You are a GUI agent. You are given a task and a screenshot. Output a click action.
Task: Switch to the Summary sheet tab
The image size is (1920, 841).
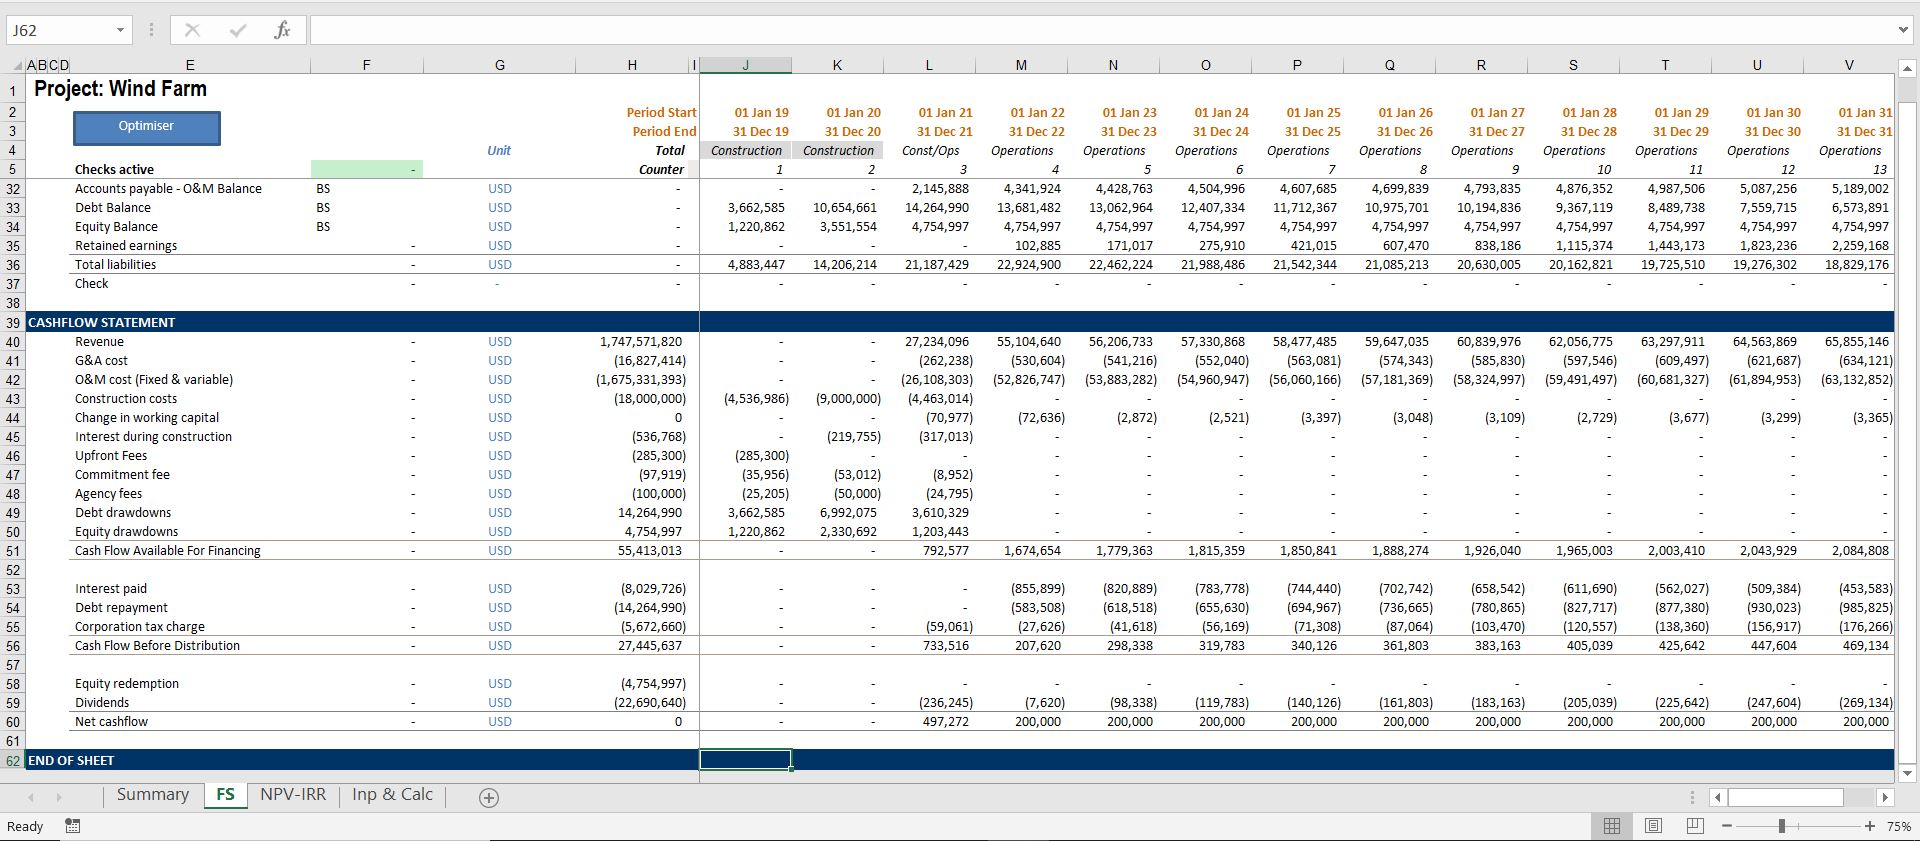coord(152,795)
